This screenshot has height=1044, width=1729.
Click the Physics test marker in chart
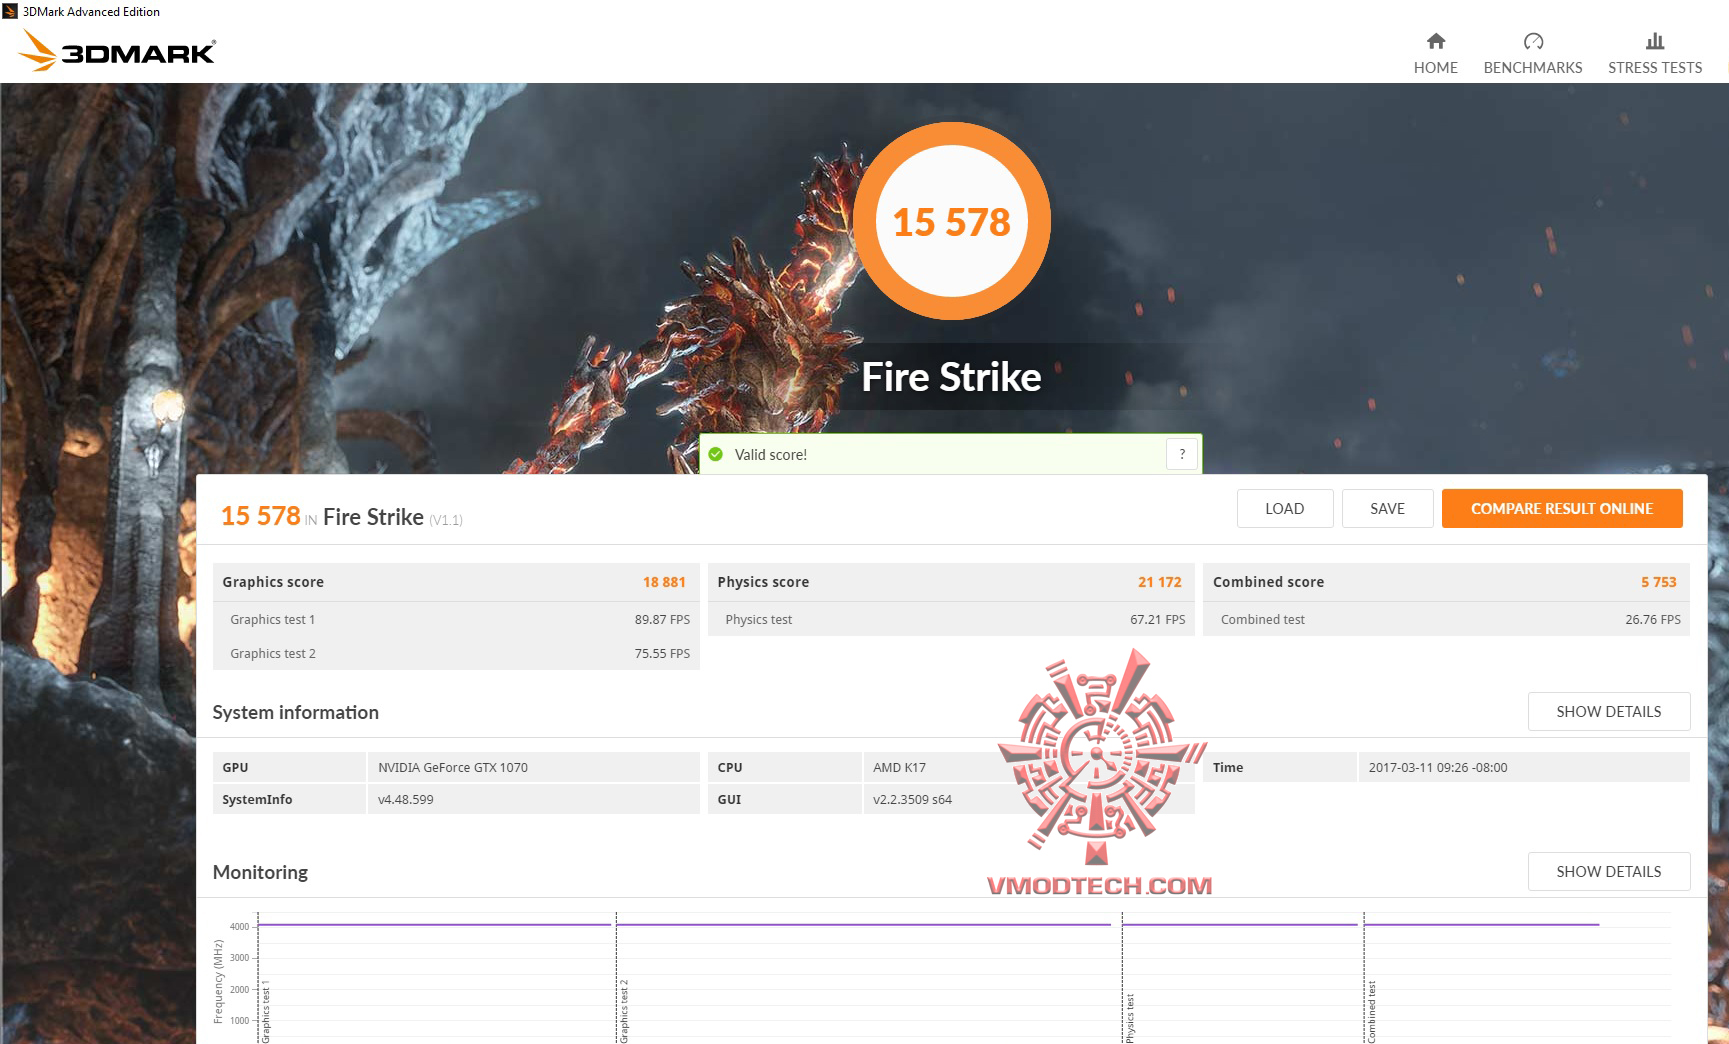[x=1129, y=1019]
